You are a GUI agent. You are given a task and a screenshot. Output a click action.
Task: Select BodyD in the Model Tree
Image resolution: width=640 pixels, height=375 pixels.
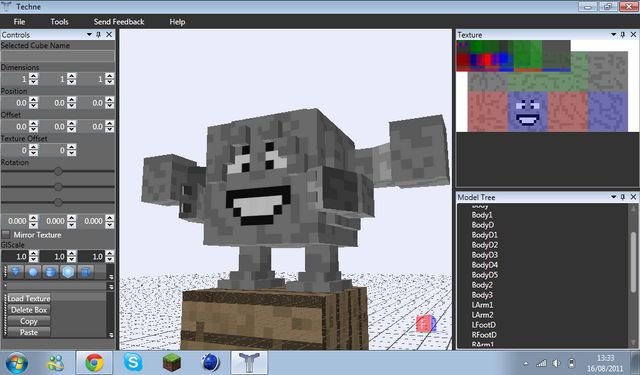click(483, 225)
